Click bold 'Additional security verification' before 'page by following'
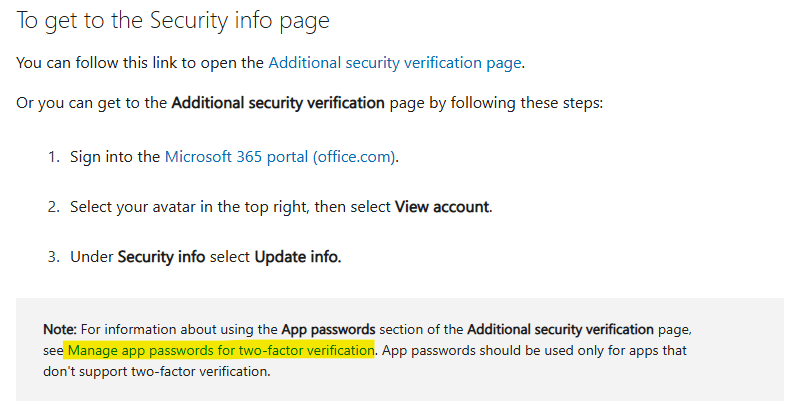797x418 pixels. pos(278,103)
